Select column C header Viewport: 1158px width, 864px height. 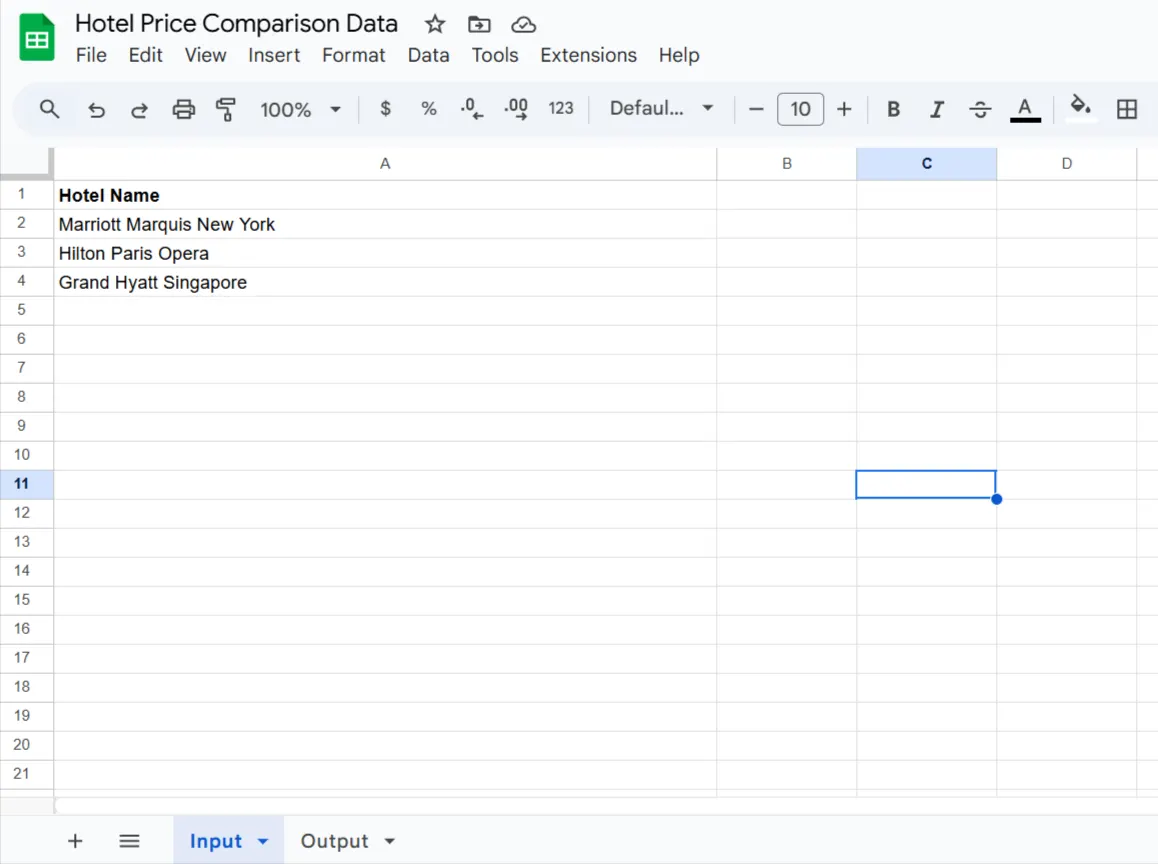point(926,164)
